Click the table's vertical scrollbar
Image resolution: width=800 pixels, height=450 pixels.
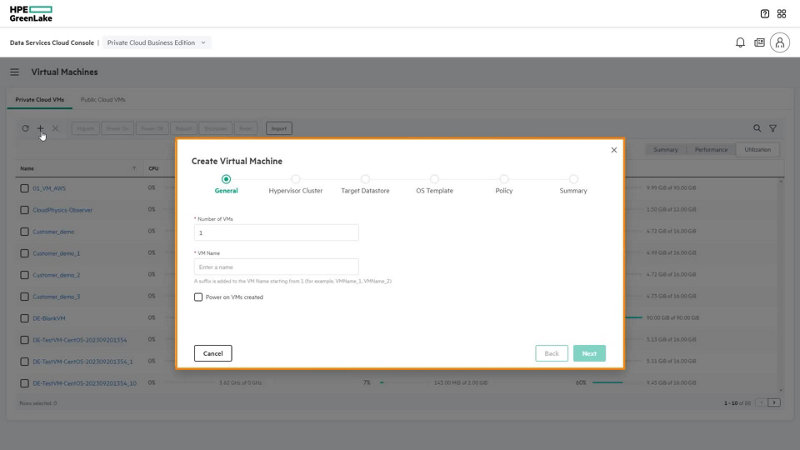[x=781, y=286]
